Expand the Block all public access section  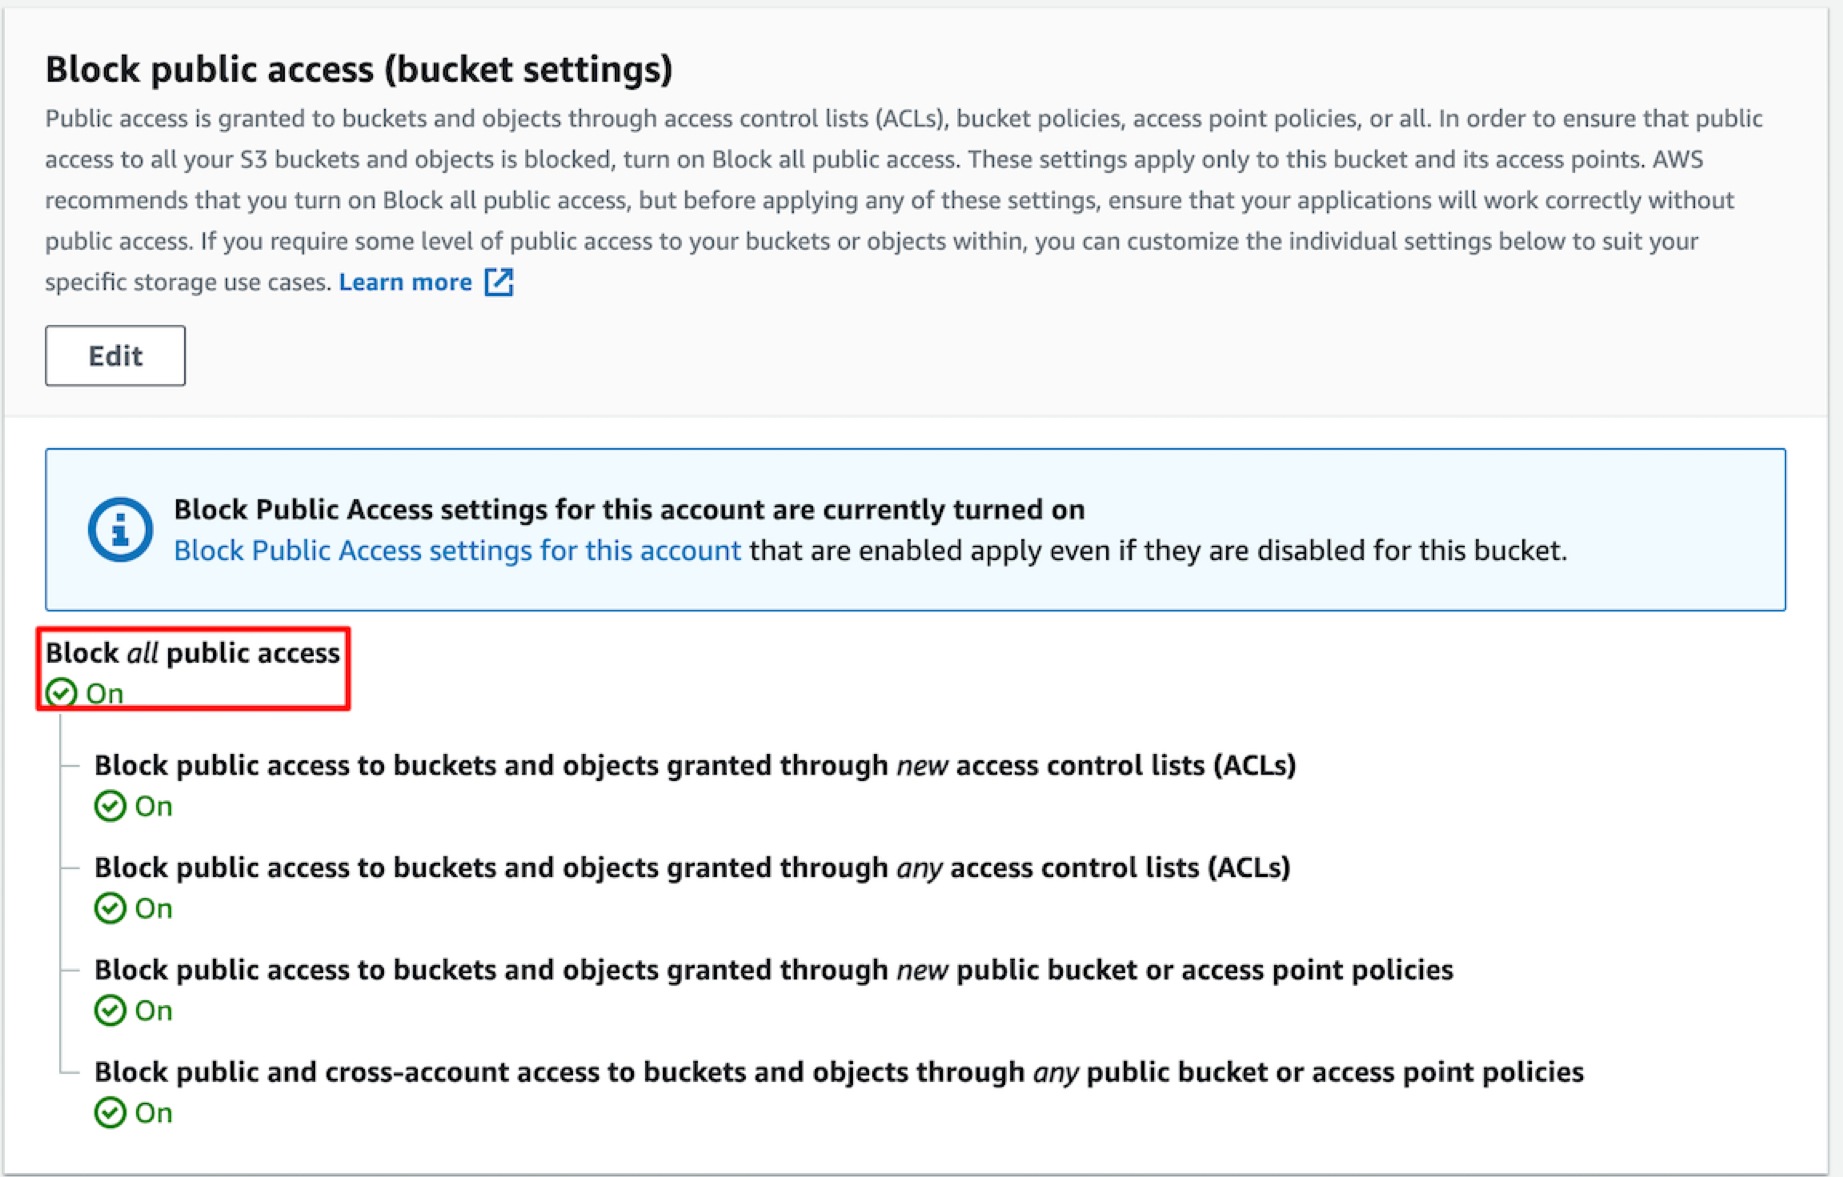point(190,653)
